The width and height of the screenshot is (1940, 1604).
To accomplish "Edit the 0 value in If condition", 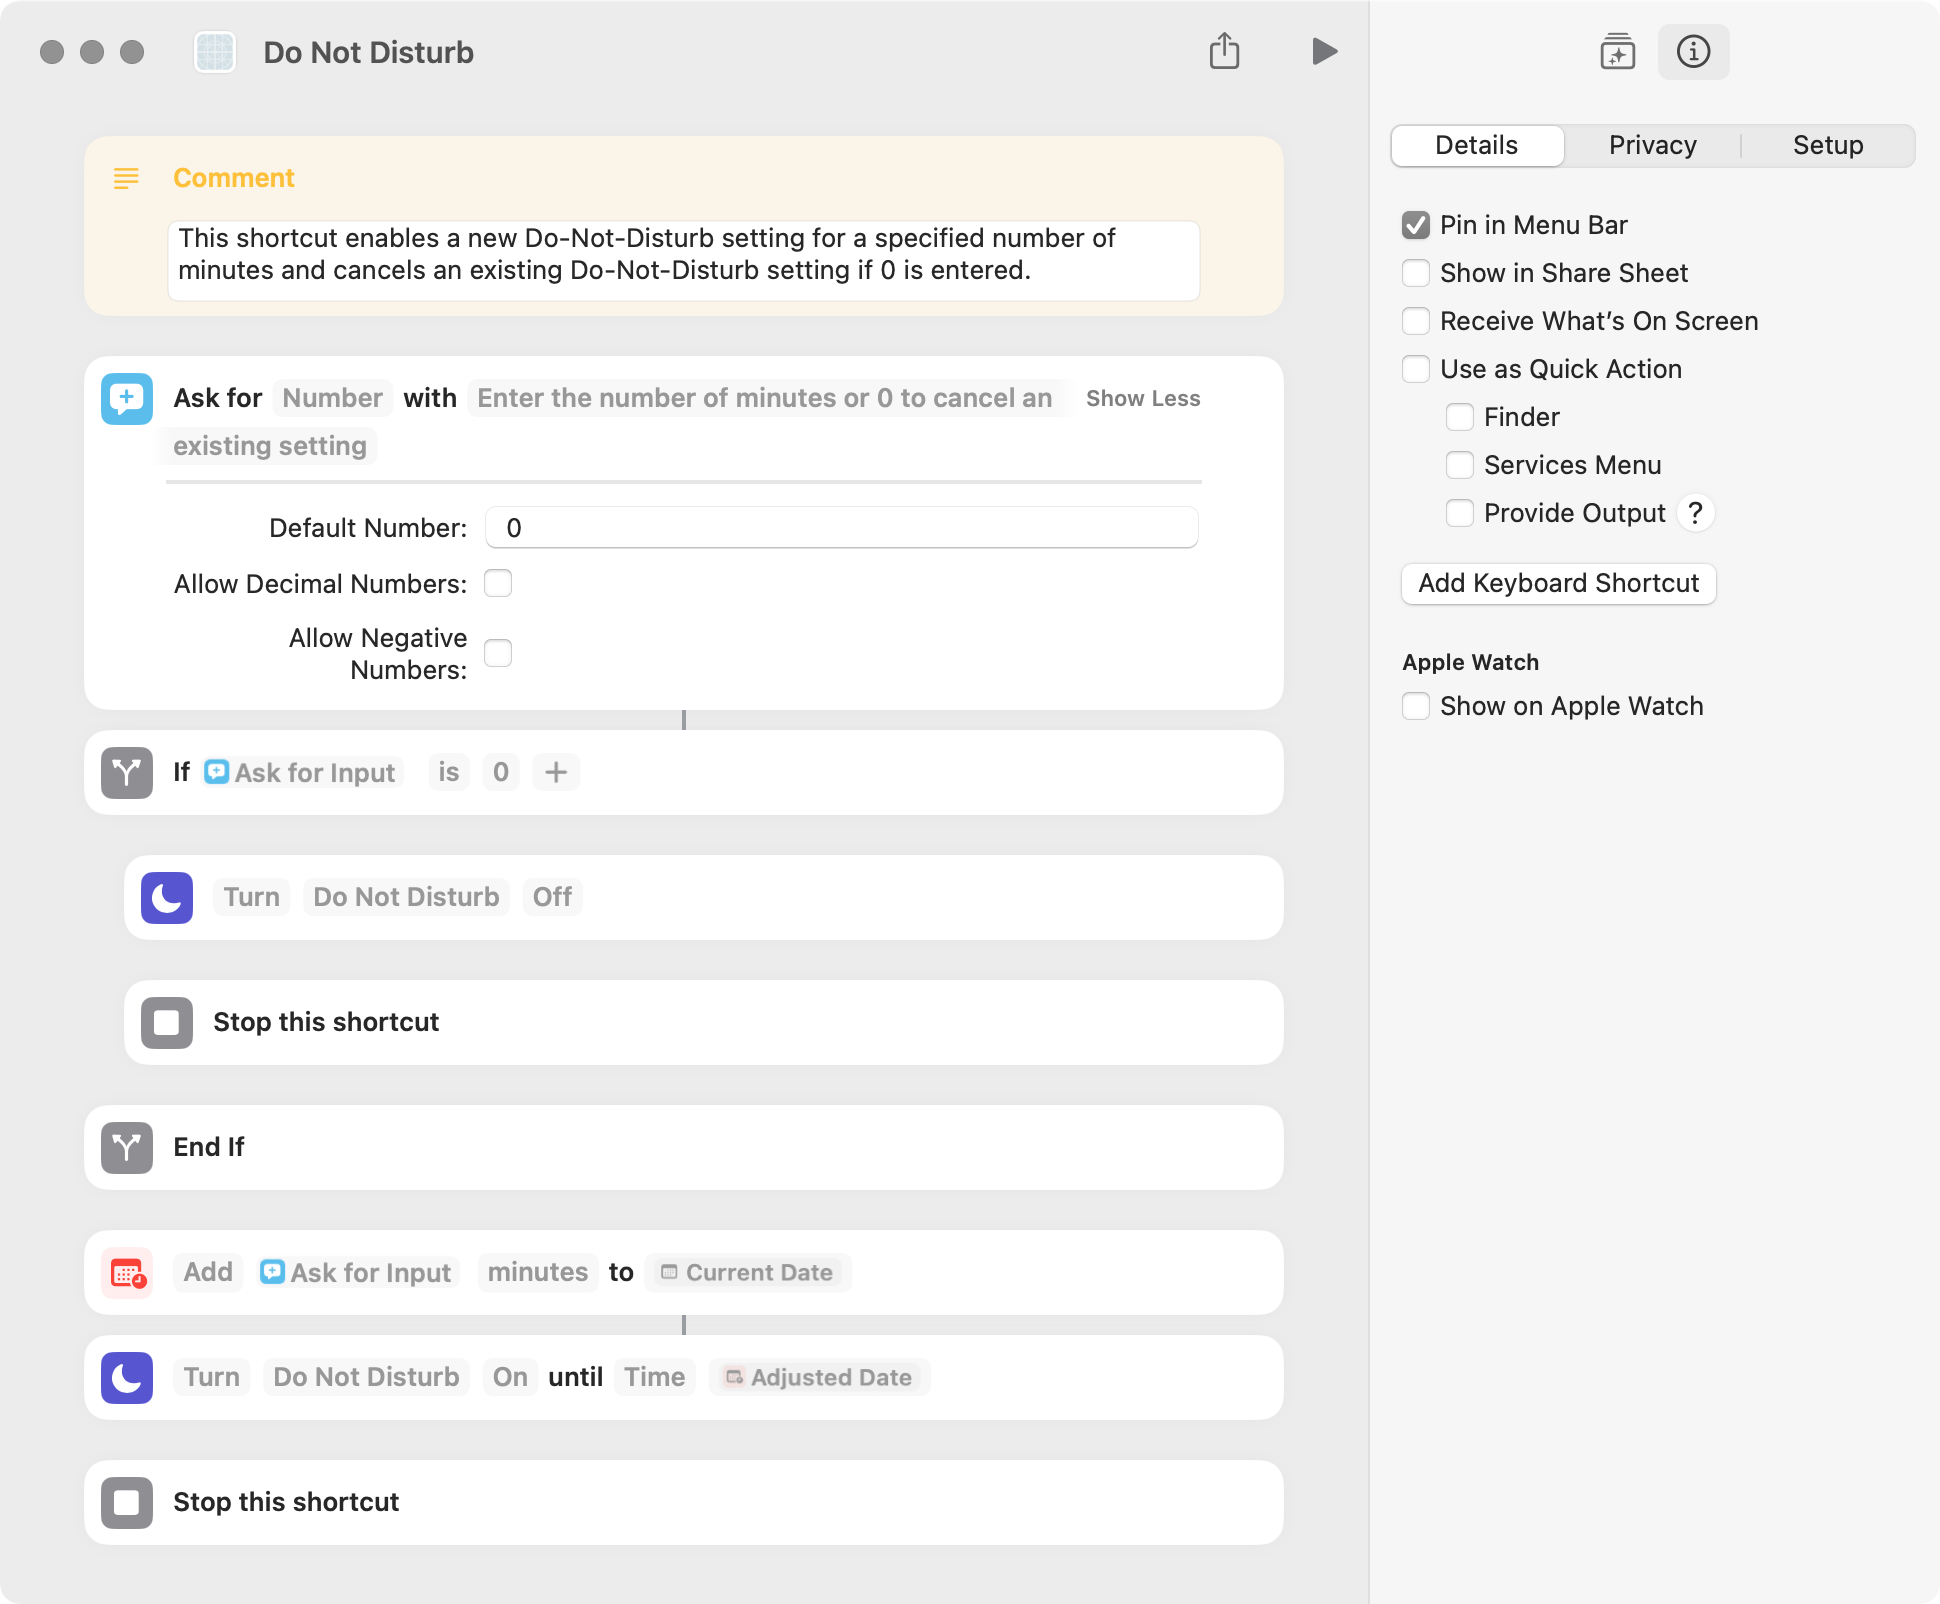I will 501,772.
